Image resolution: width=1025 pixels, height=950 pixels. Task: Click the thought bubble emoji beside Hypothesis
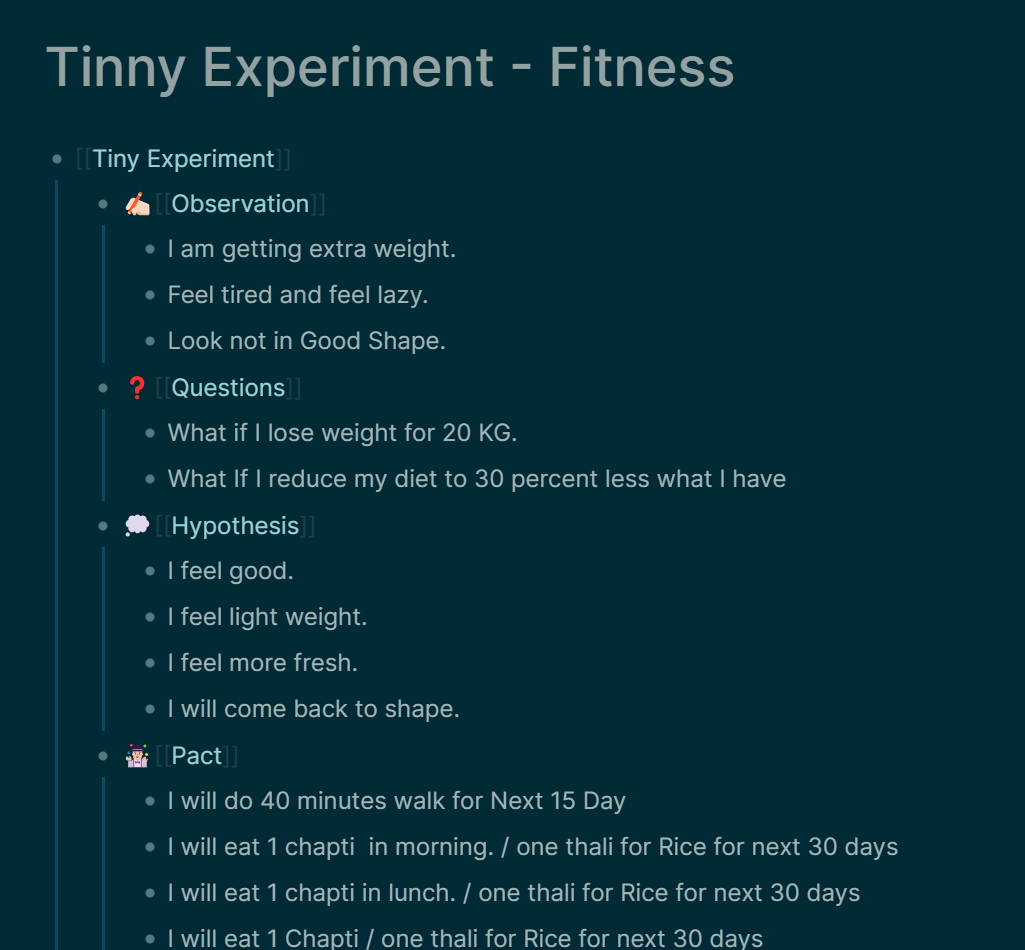(137, 526)
